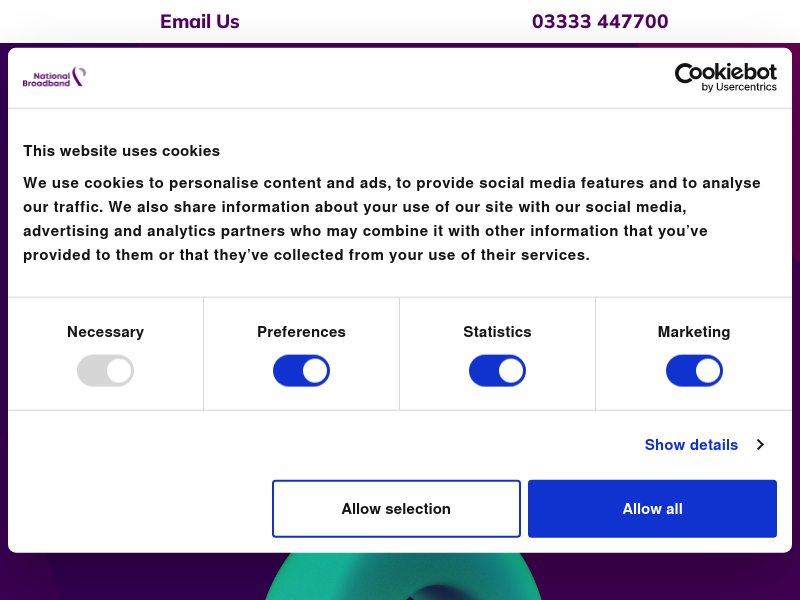
Task: Click the cookie description paragraph text
Action: point(392,219)
